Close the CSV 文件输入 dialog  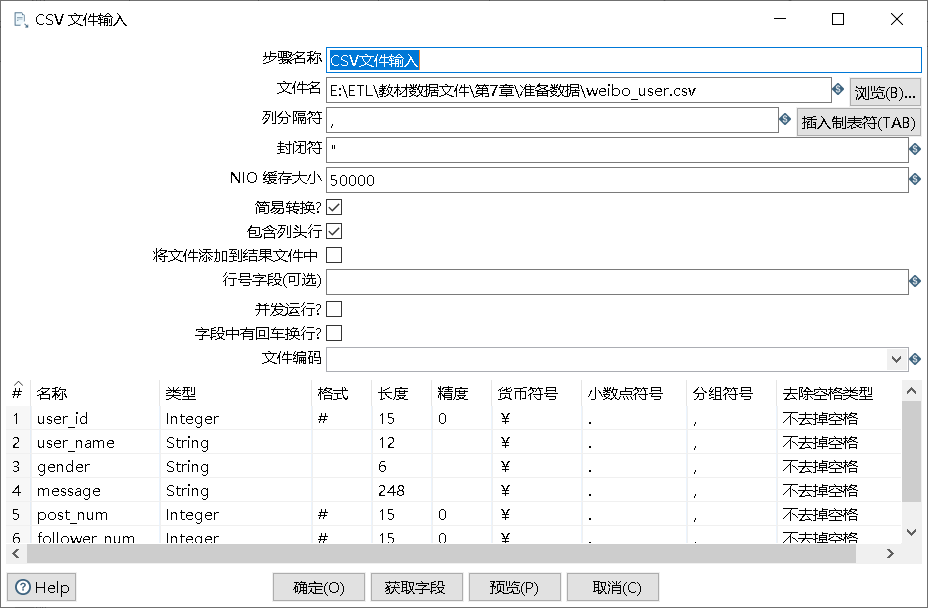point(897,19)
